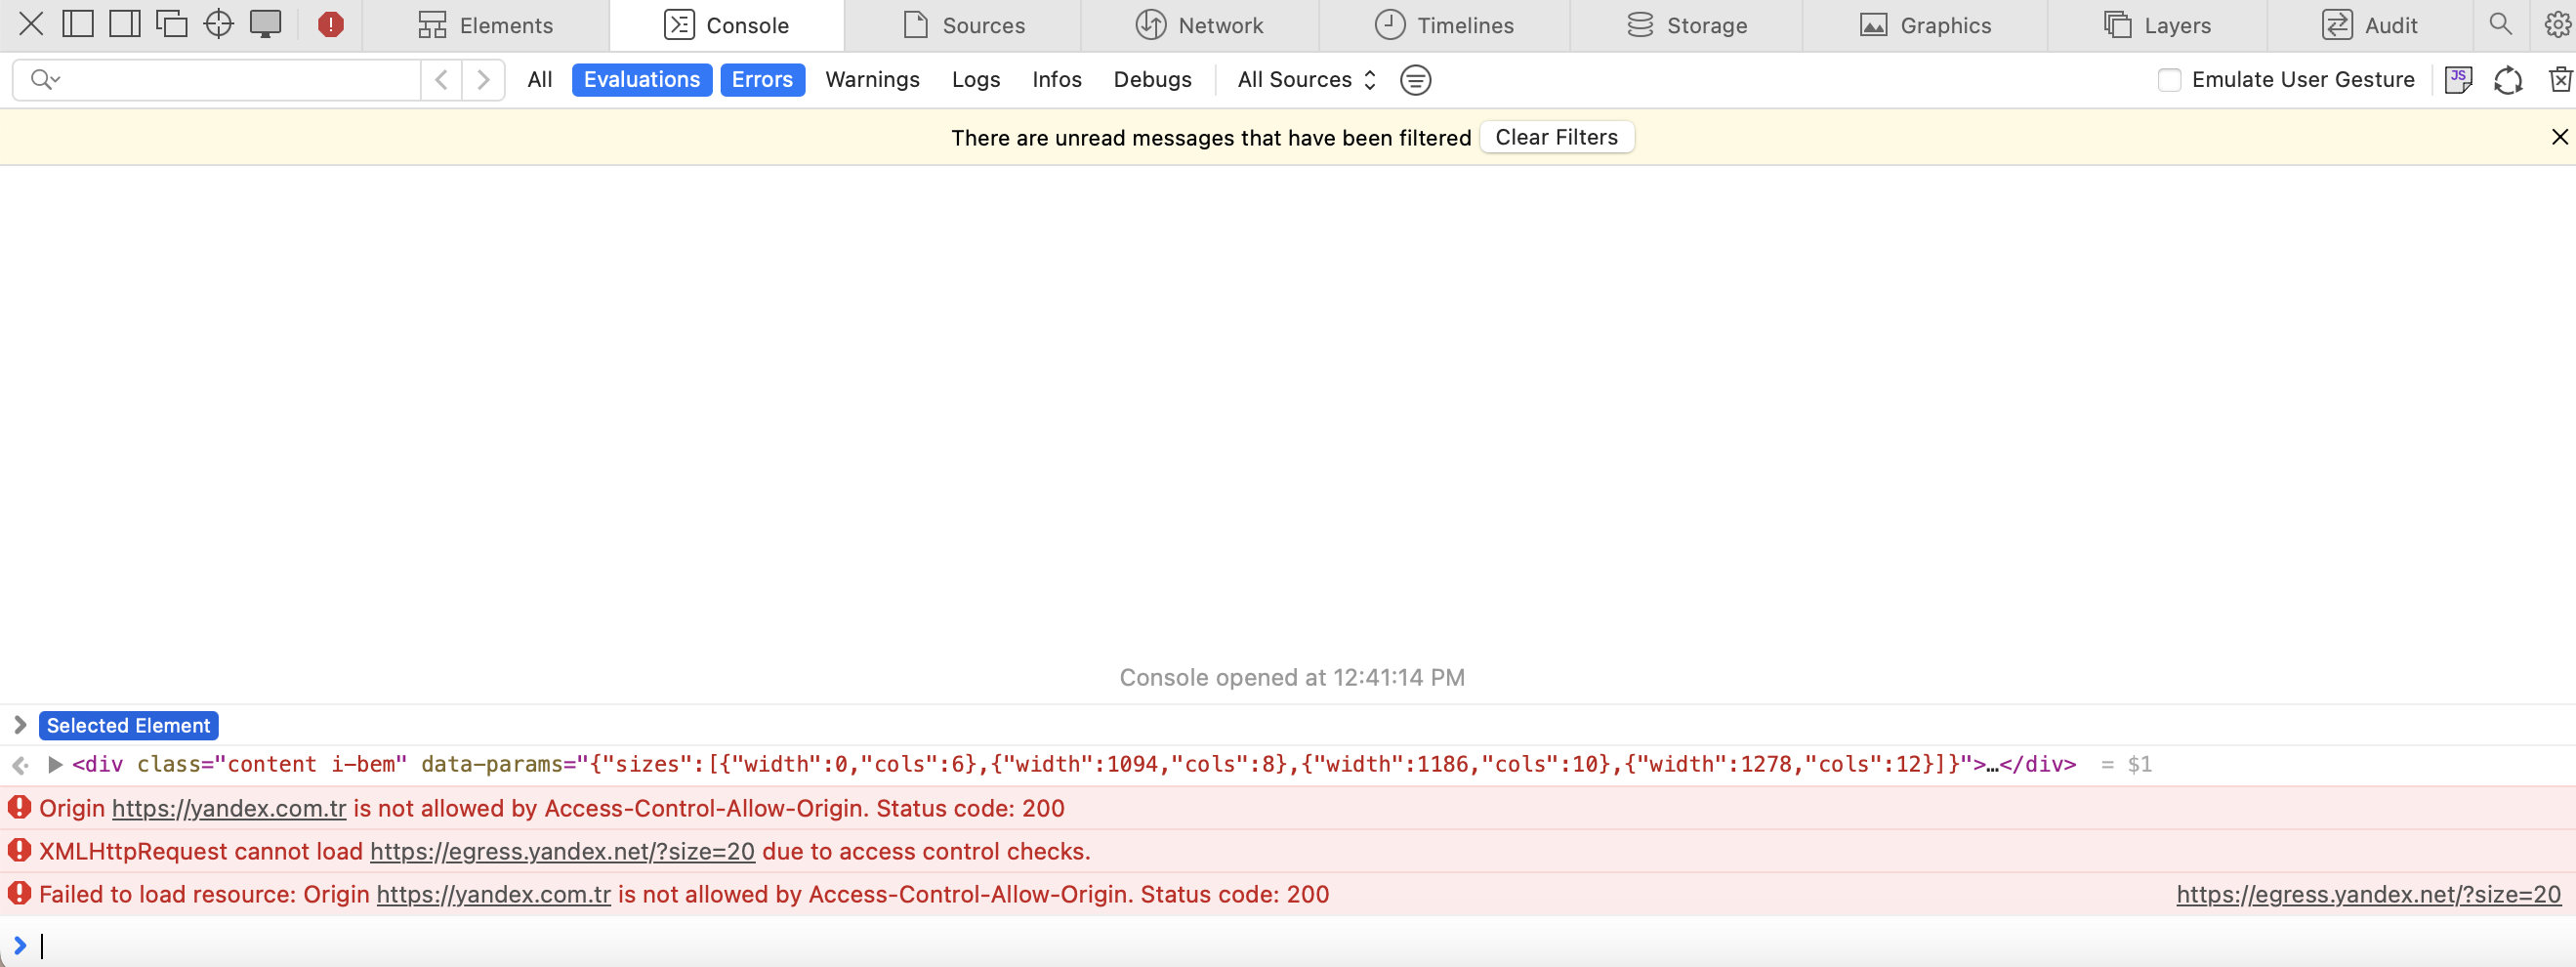Click the red error indicator icon
Viewport: 2576px width, 967px height.
[330, 25]
